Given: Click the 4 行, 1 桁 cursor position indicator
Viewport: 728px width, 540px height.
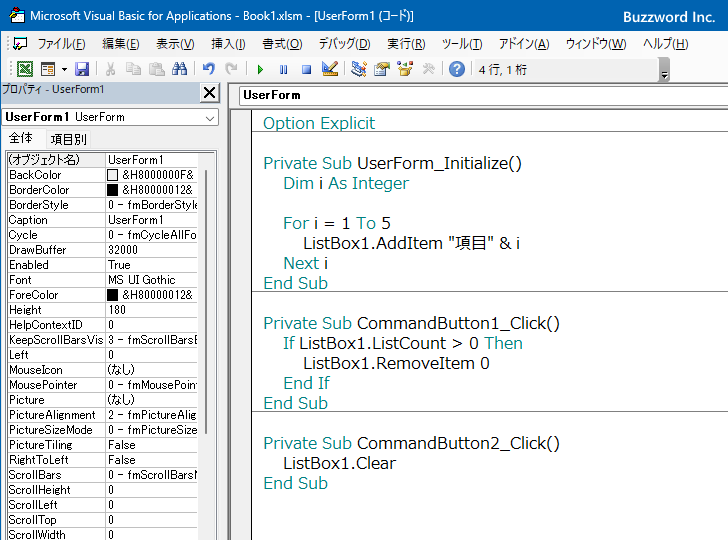Looking at the screenshot, I should coord(503,70).
